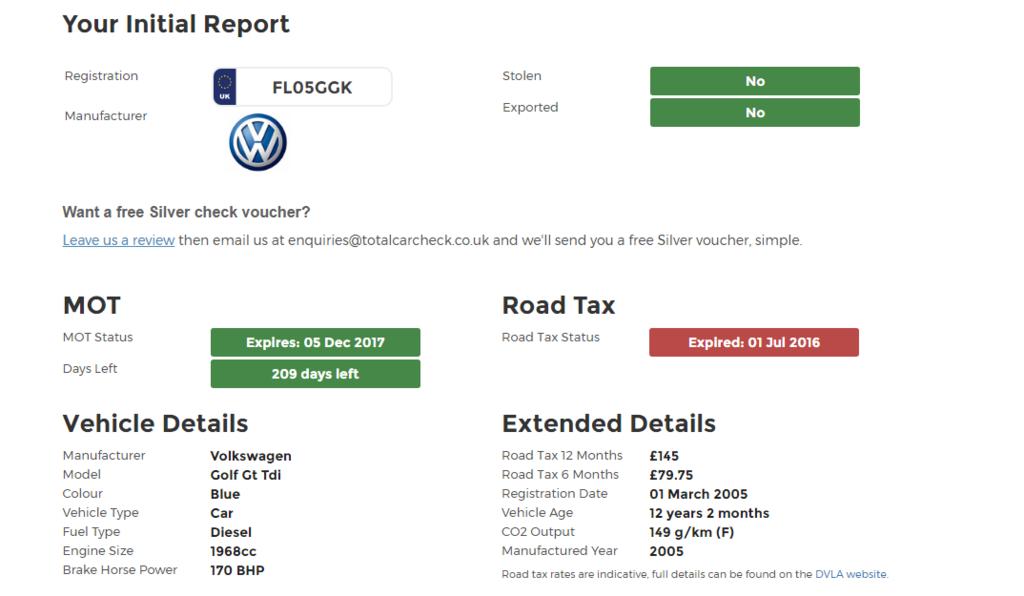This screenshot has width=1024, height=596.
Task: Select the '1968cc' engine size value
Action: tap(233, 551)
